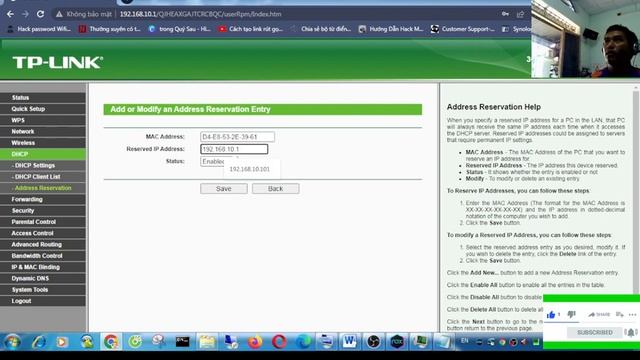
Task: Open Google Chrome in the taskbar
Action: pos(111,342)
